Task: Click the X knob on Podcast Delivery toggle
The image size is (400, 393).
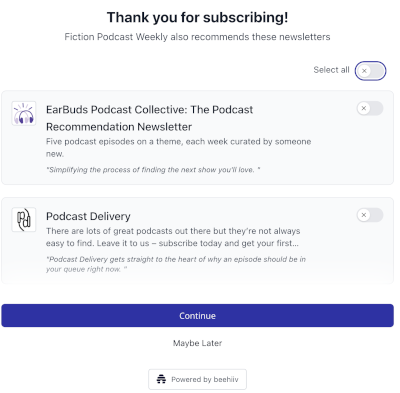Action: pos(364,215)
